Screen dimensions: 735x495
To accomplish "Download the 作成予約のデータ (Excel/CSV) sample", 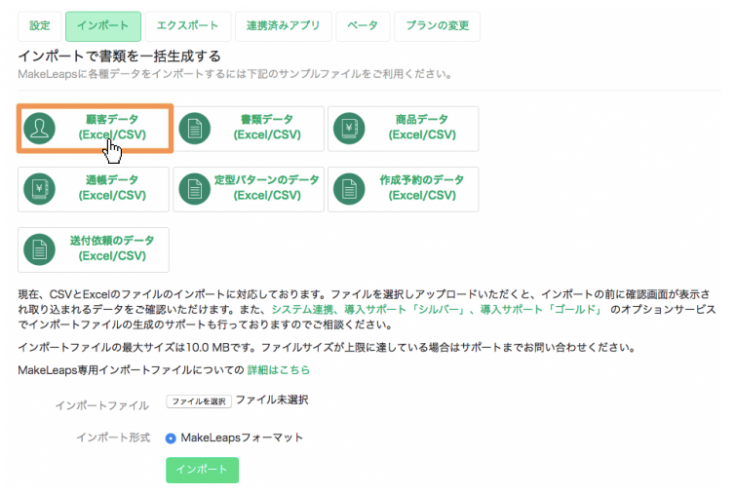I will (403, 189).
